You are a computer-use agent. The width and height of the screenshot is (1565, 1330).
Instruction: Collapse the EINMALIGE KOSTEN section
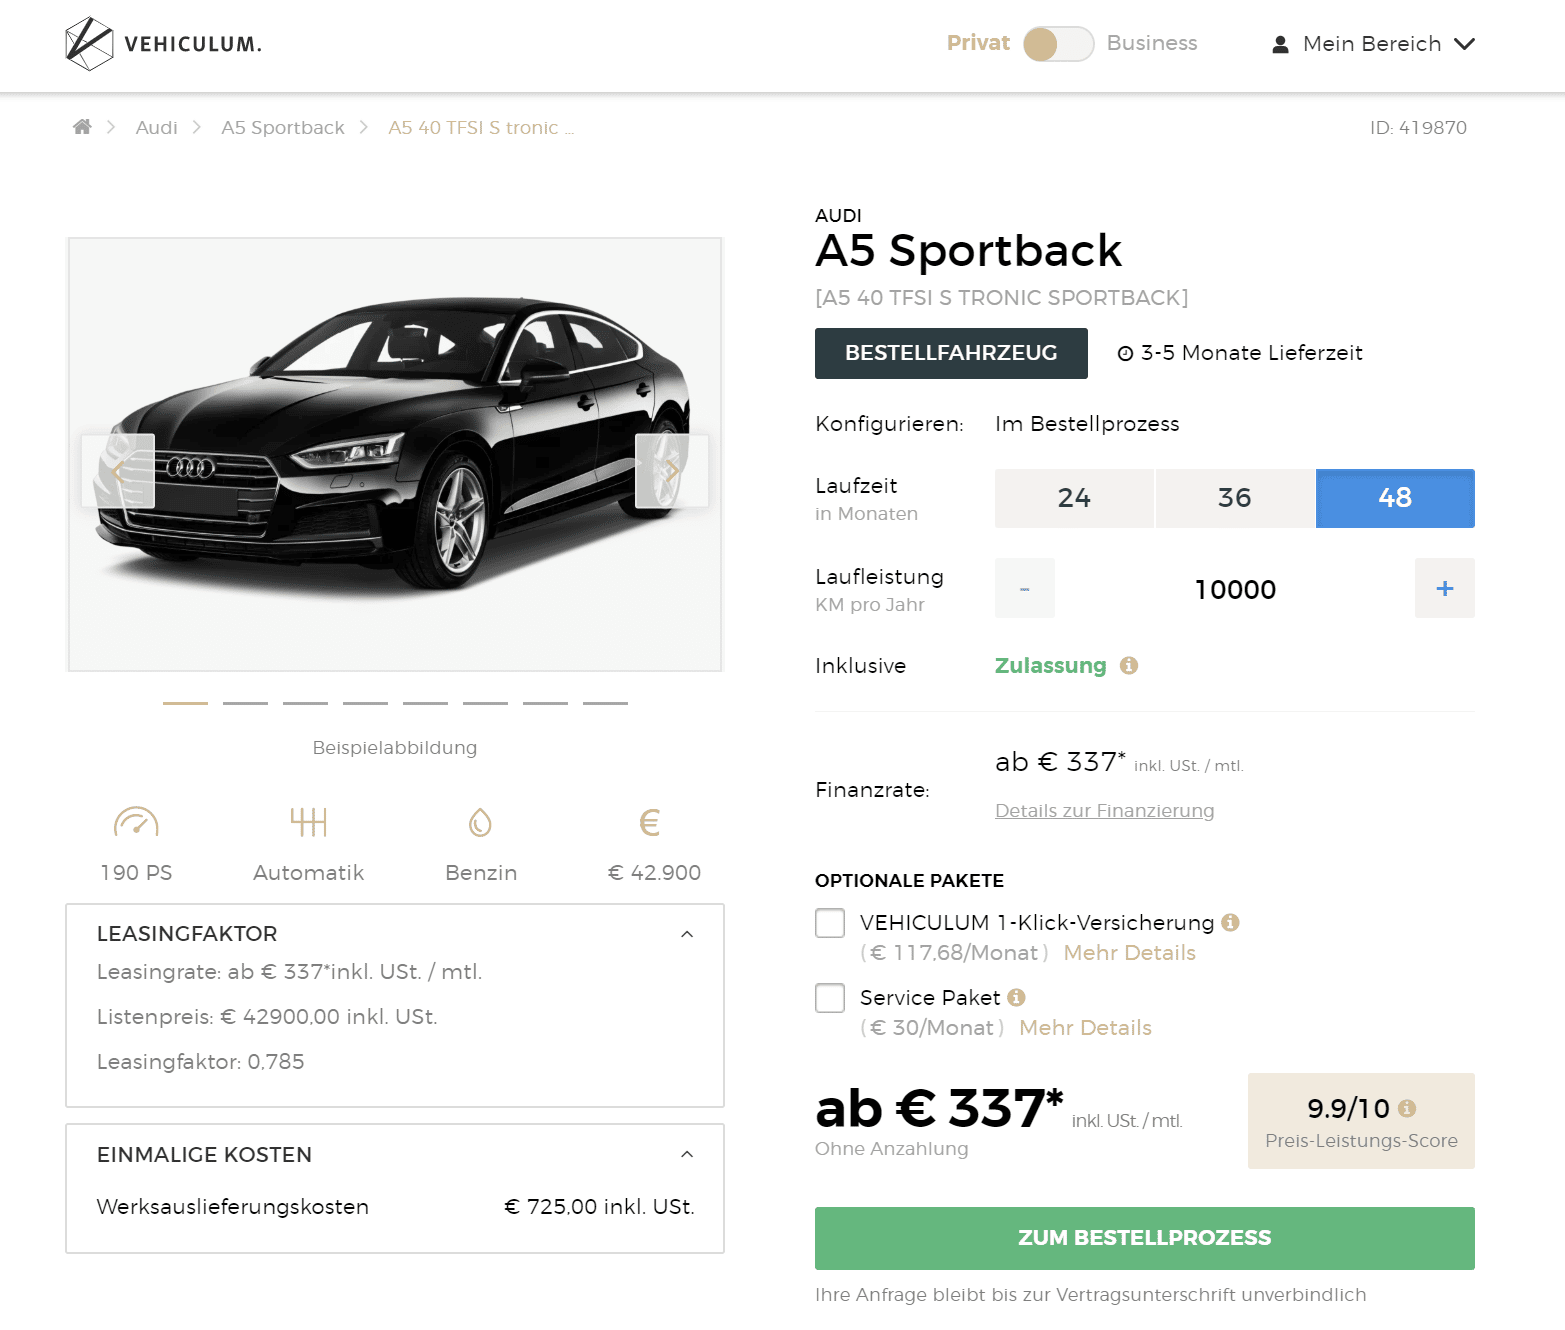click(x=687, y=1154)
